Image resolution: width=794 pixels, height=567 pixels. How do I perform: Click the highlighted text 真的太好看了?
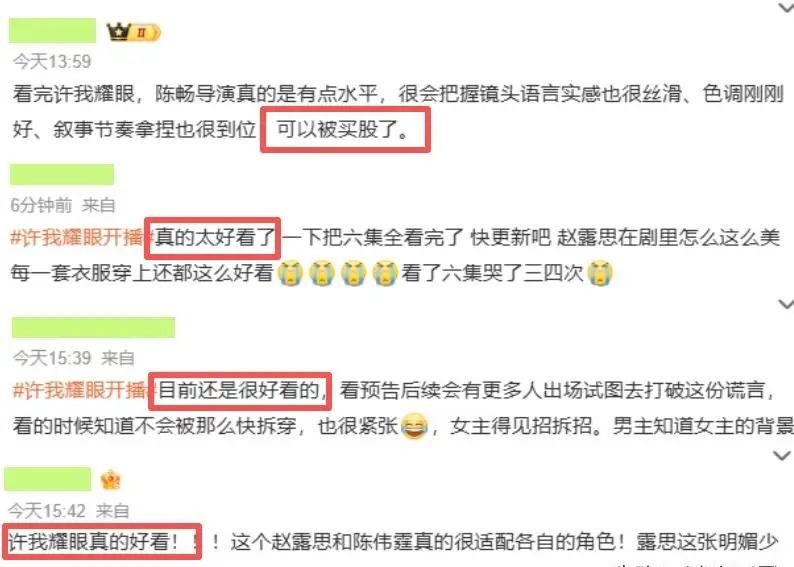(x=215, y=237)
